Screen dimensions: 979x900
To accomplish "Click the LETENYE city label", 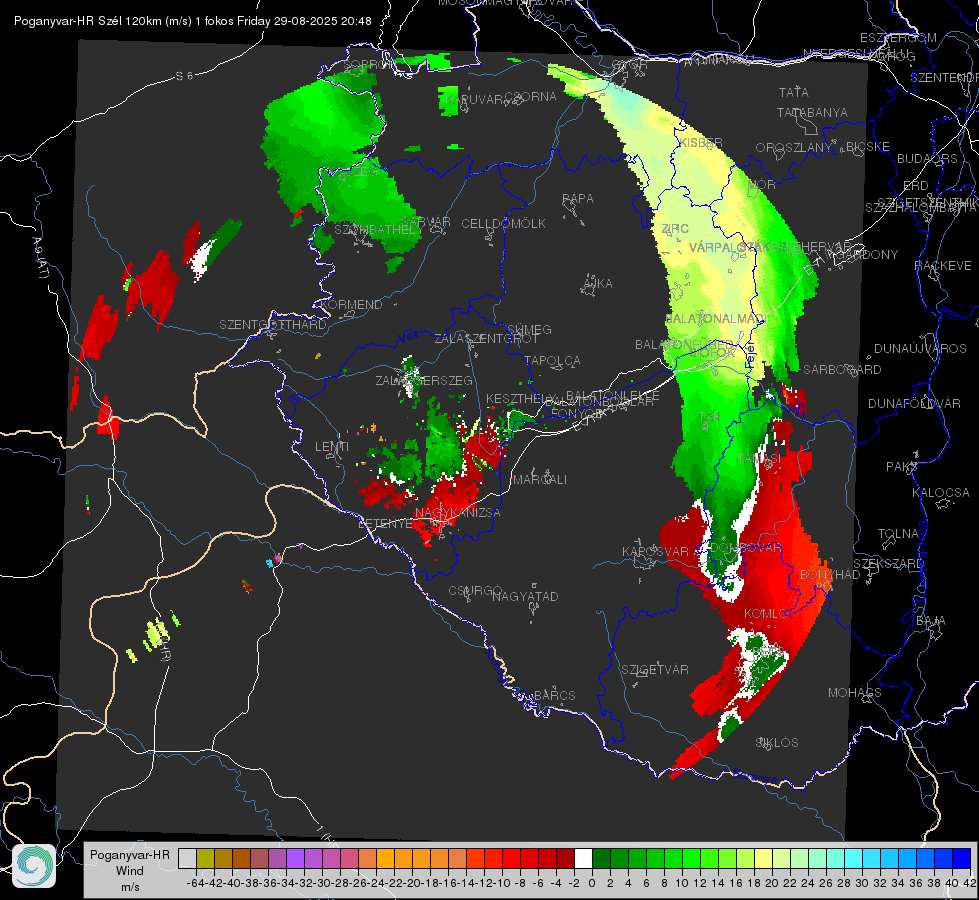I will coord(386,524).
